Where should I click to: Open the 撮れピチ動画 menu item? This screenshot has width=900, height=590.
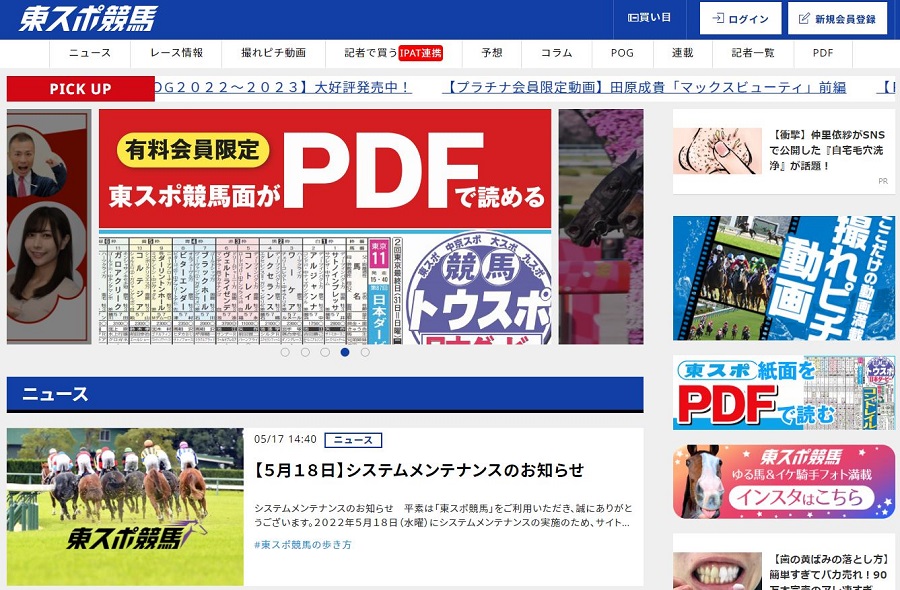pyautogui.click(x=273, y=53)
